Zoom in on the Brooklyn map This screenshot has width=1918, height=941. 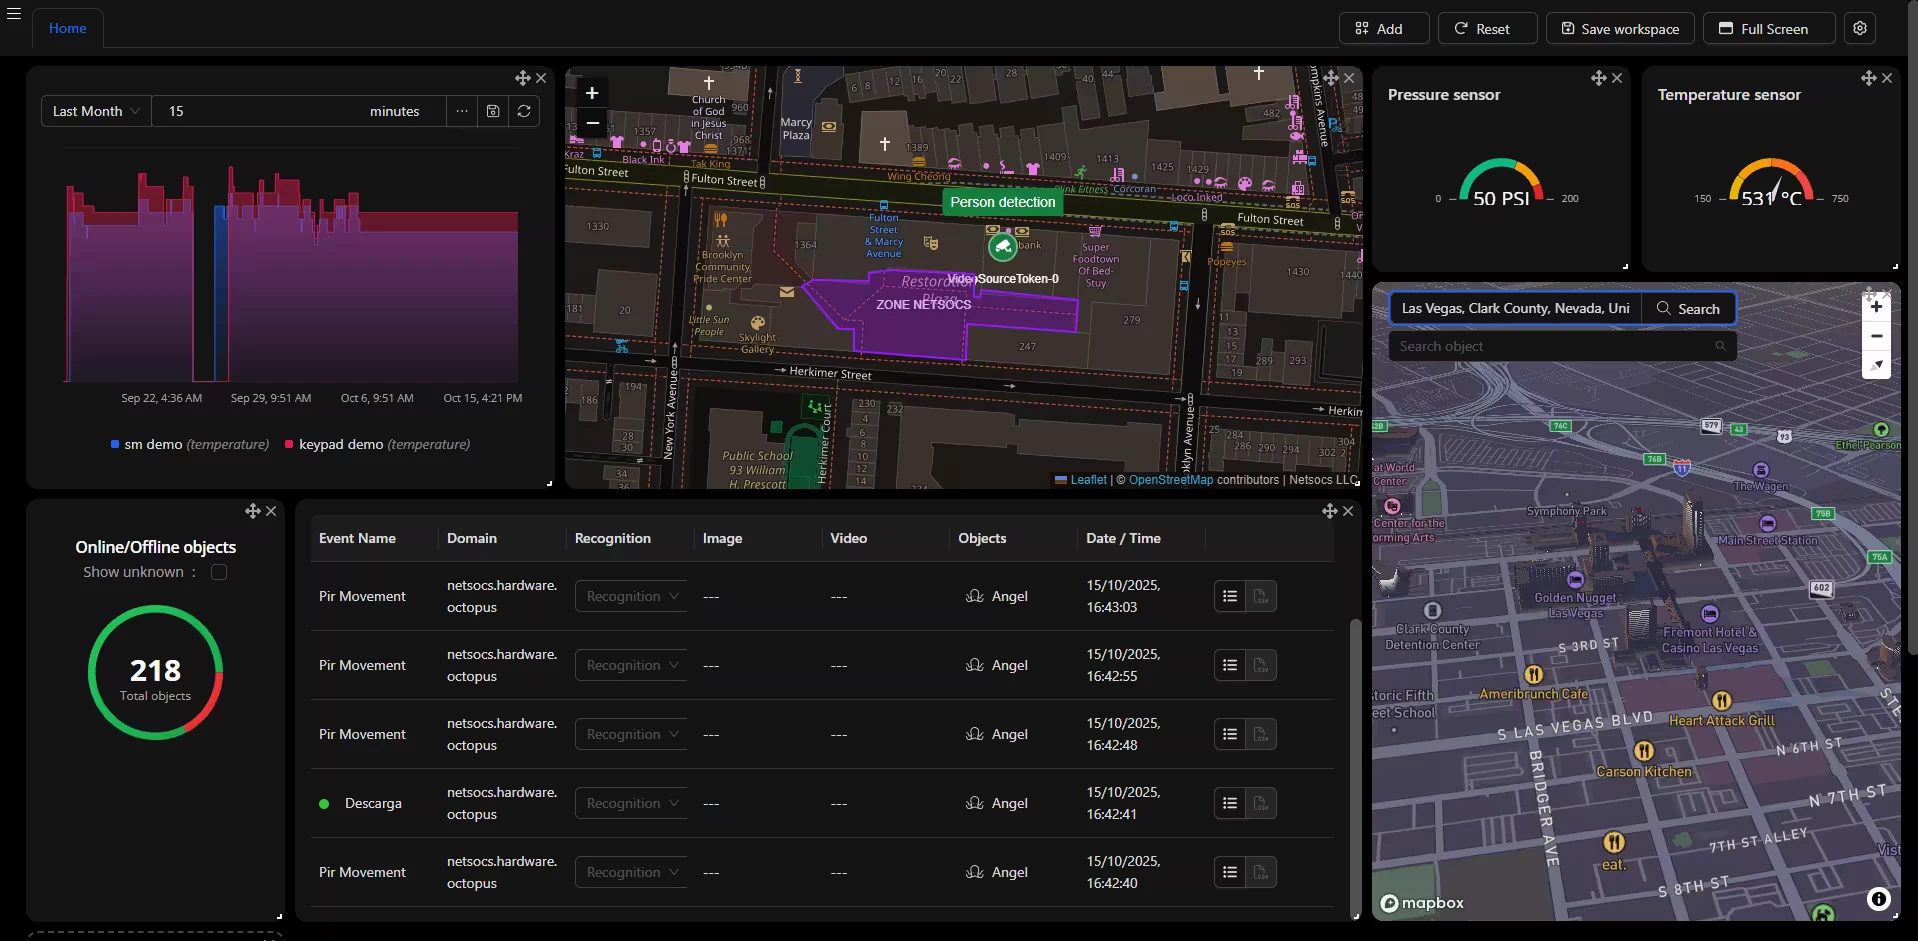click(x=592, y=93)
